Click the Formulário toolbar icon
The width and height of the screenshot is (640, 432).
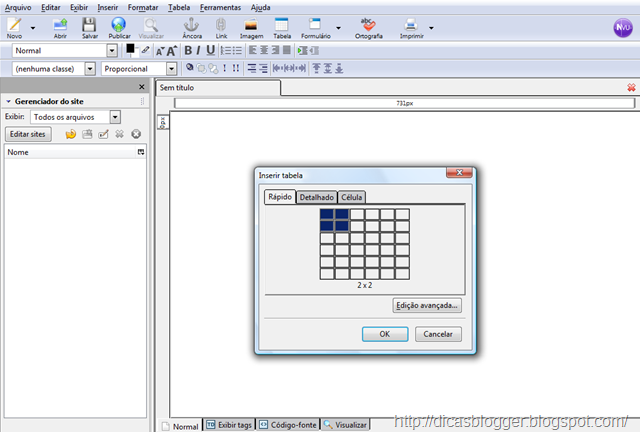tap(316, 28)
